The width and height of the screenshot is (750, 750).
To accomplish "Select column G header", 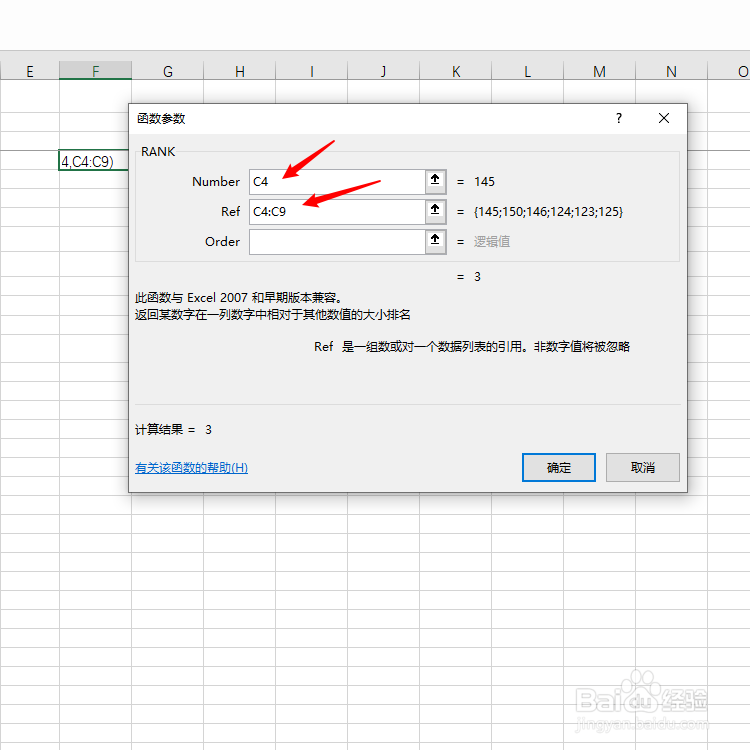I will pyautogui.click(x=167, y=71).
